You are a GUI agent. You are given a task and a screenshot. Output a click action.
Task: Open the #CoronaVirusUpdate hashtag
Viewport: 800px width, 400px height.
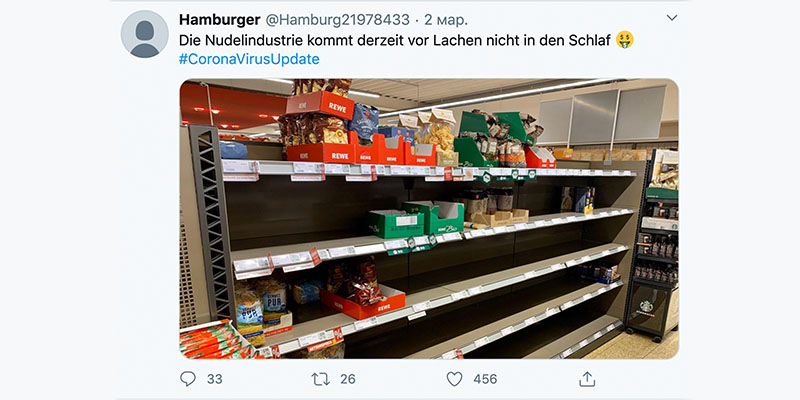point(249,59)
